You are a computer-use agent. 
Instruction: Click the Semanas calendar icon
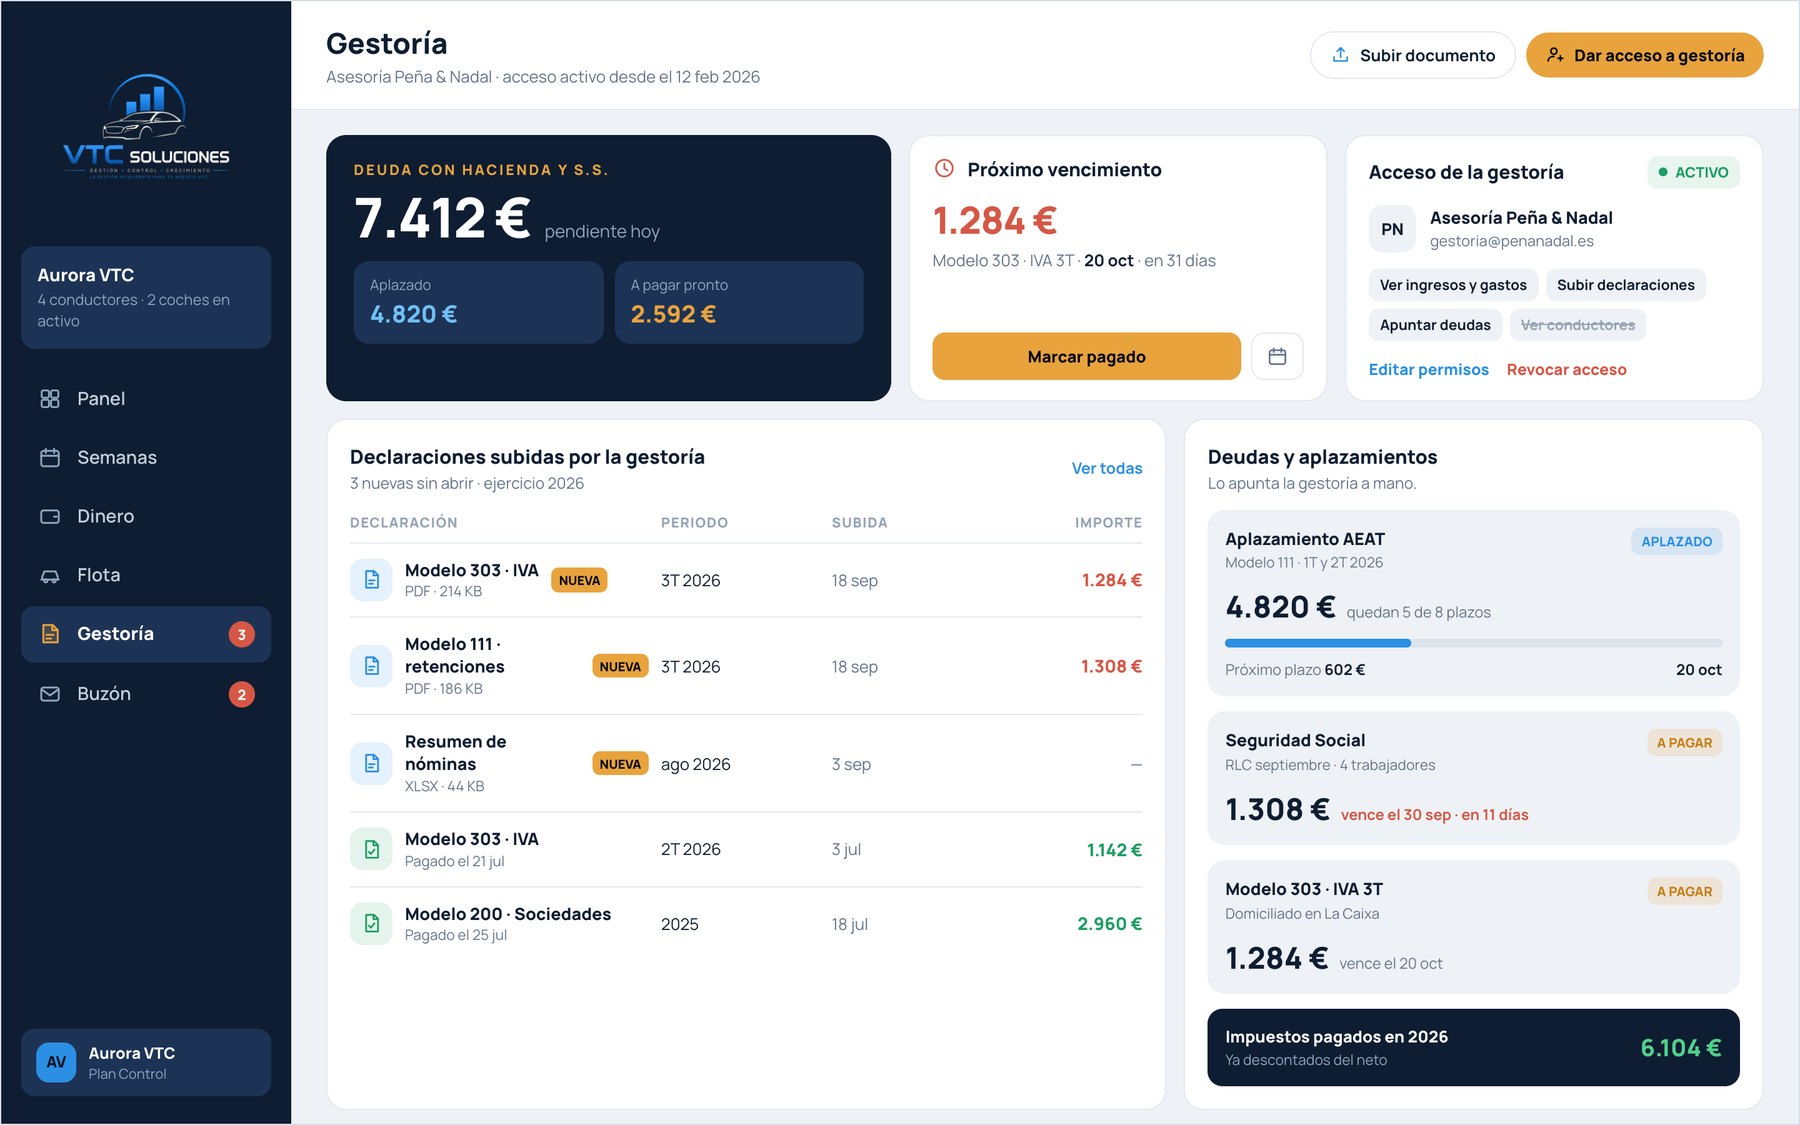pyautogui.click(x=50, y=458)
